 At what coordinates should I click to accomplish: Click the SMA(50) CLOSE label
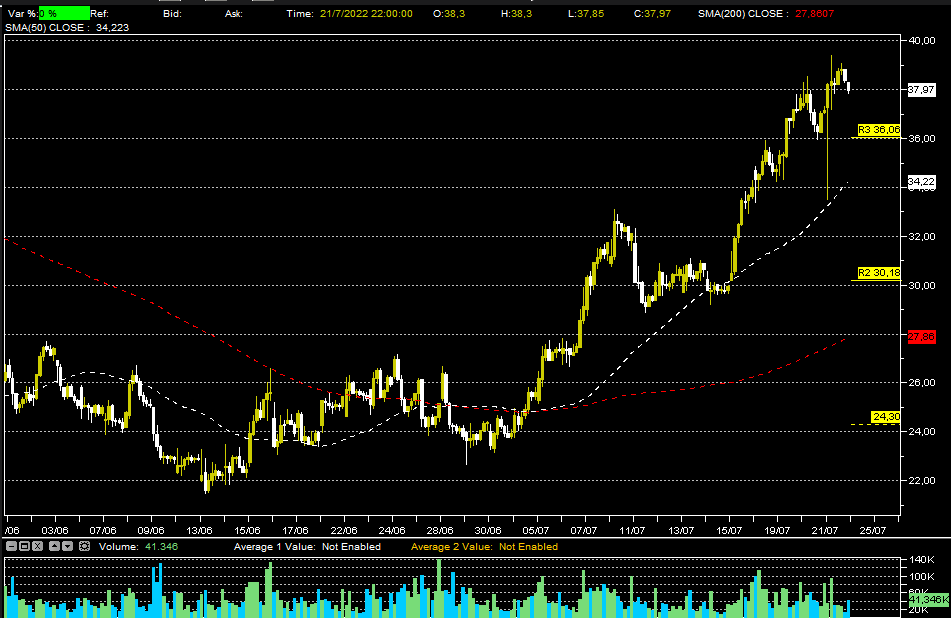(45, 27)
